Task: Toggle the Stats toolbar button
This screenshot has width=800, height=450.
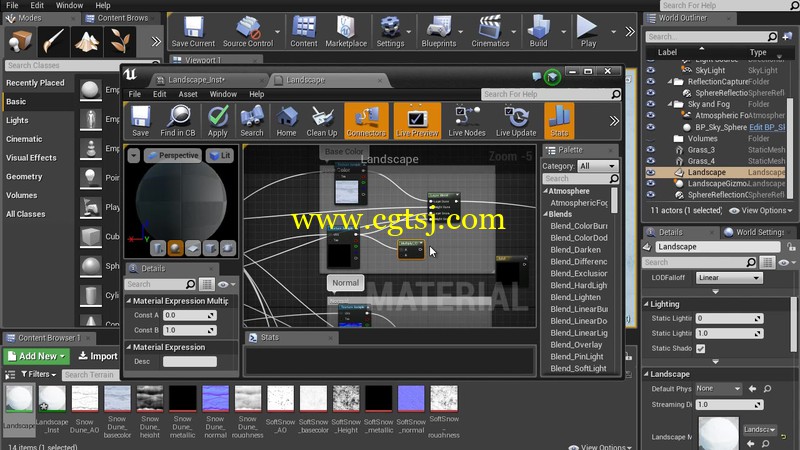Action: tap(559, 120)
